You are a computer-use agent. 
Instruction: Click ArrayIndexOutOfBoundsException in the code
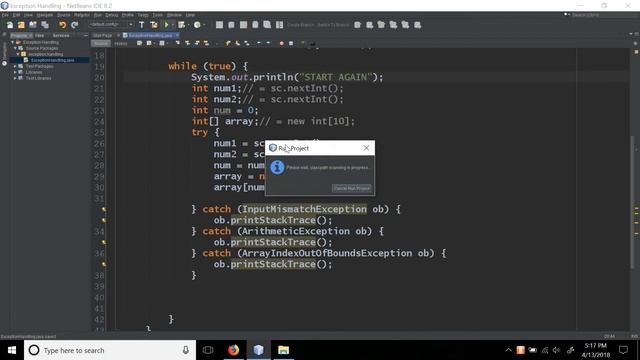pyautogui.click(x=327, y=253)
